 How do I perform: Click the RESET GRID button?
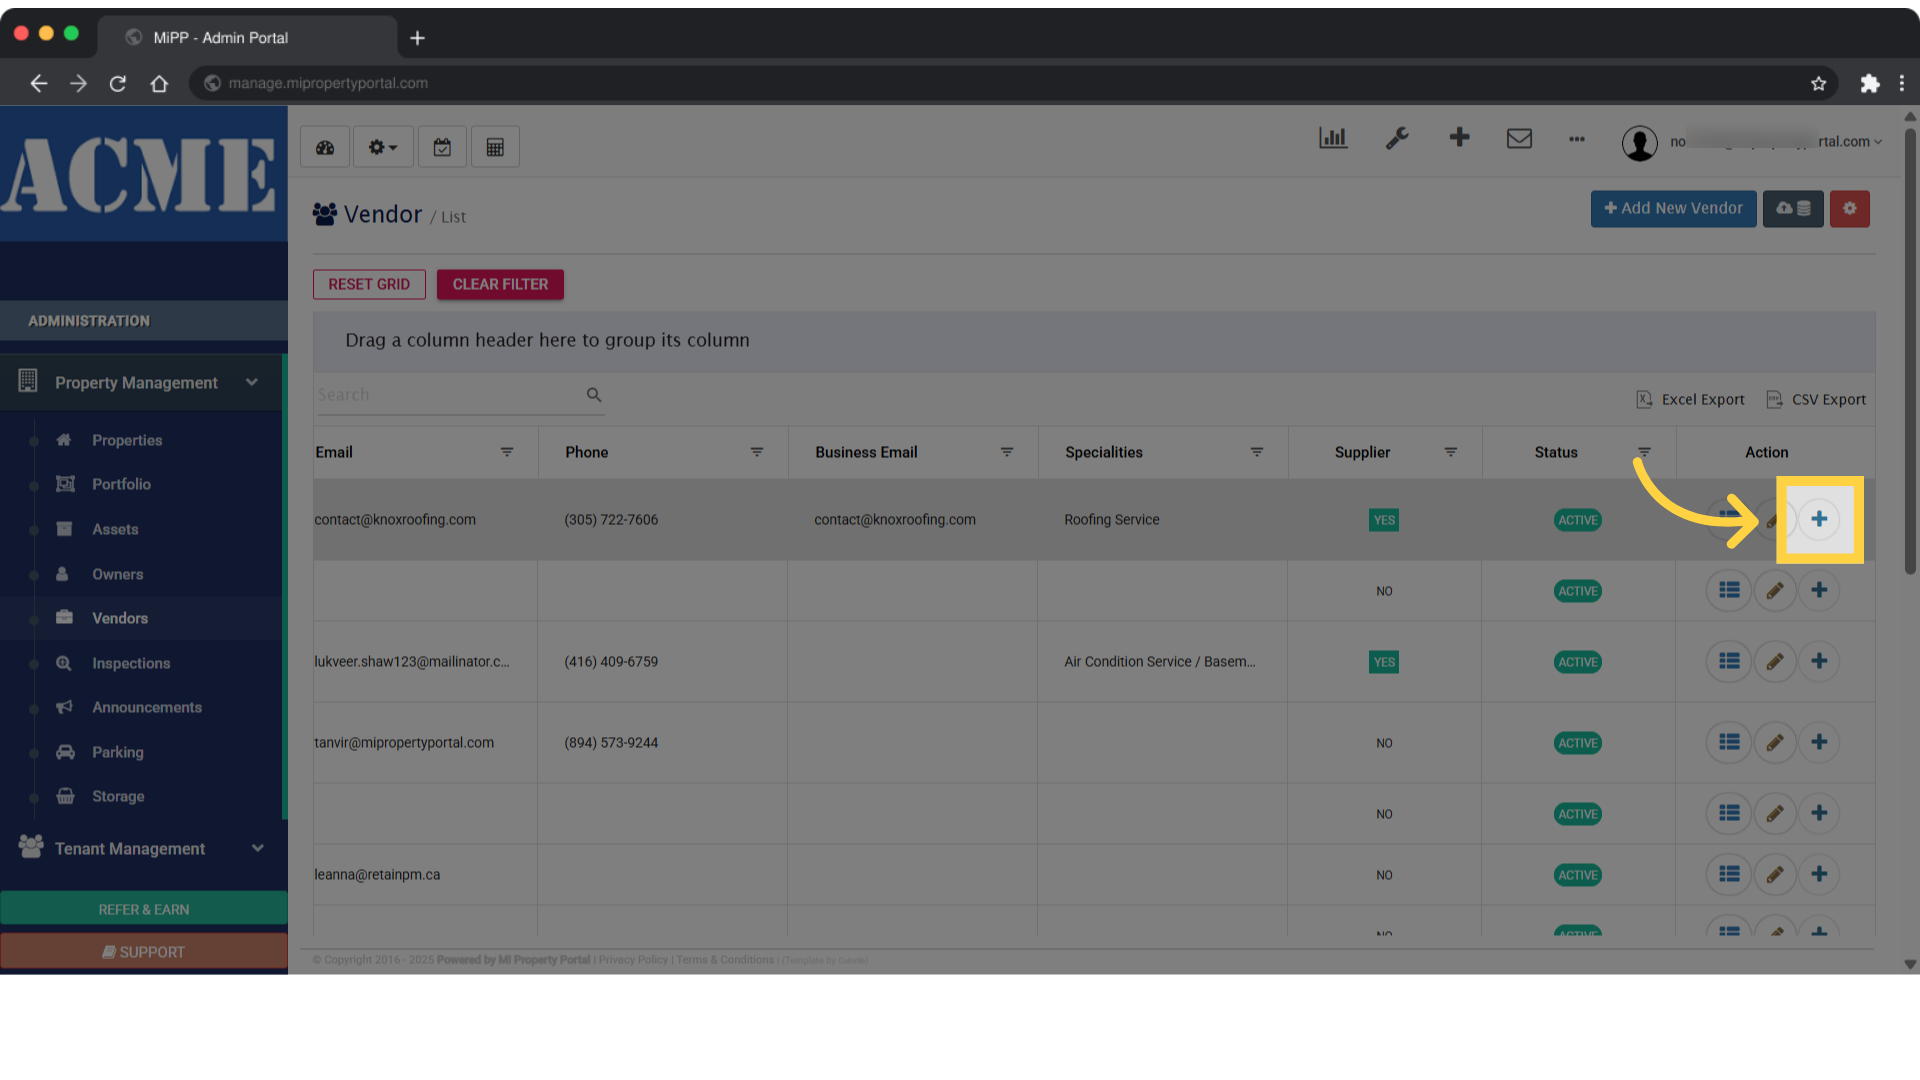tap(369, 284)
